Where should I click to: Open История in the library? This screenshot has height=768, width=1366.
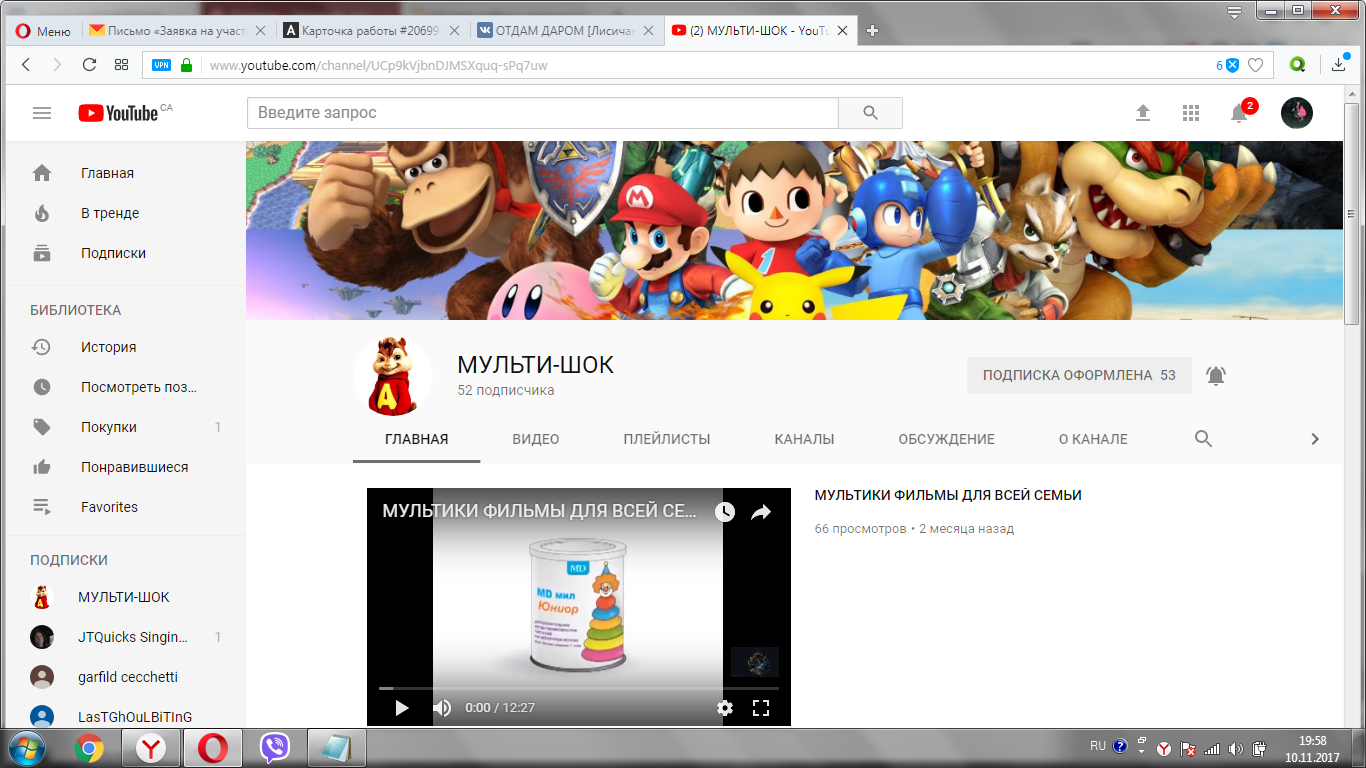[x=126, y=347]
